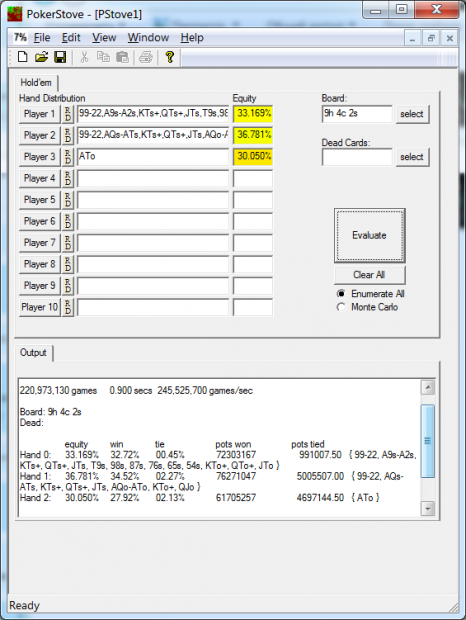Viewport: 466px width, 620px height.
Task: Click the Player 3 hand field showing ATo
Action: [153, 157]
